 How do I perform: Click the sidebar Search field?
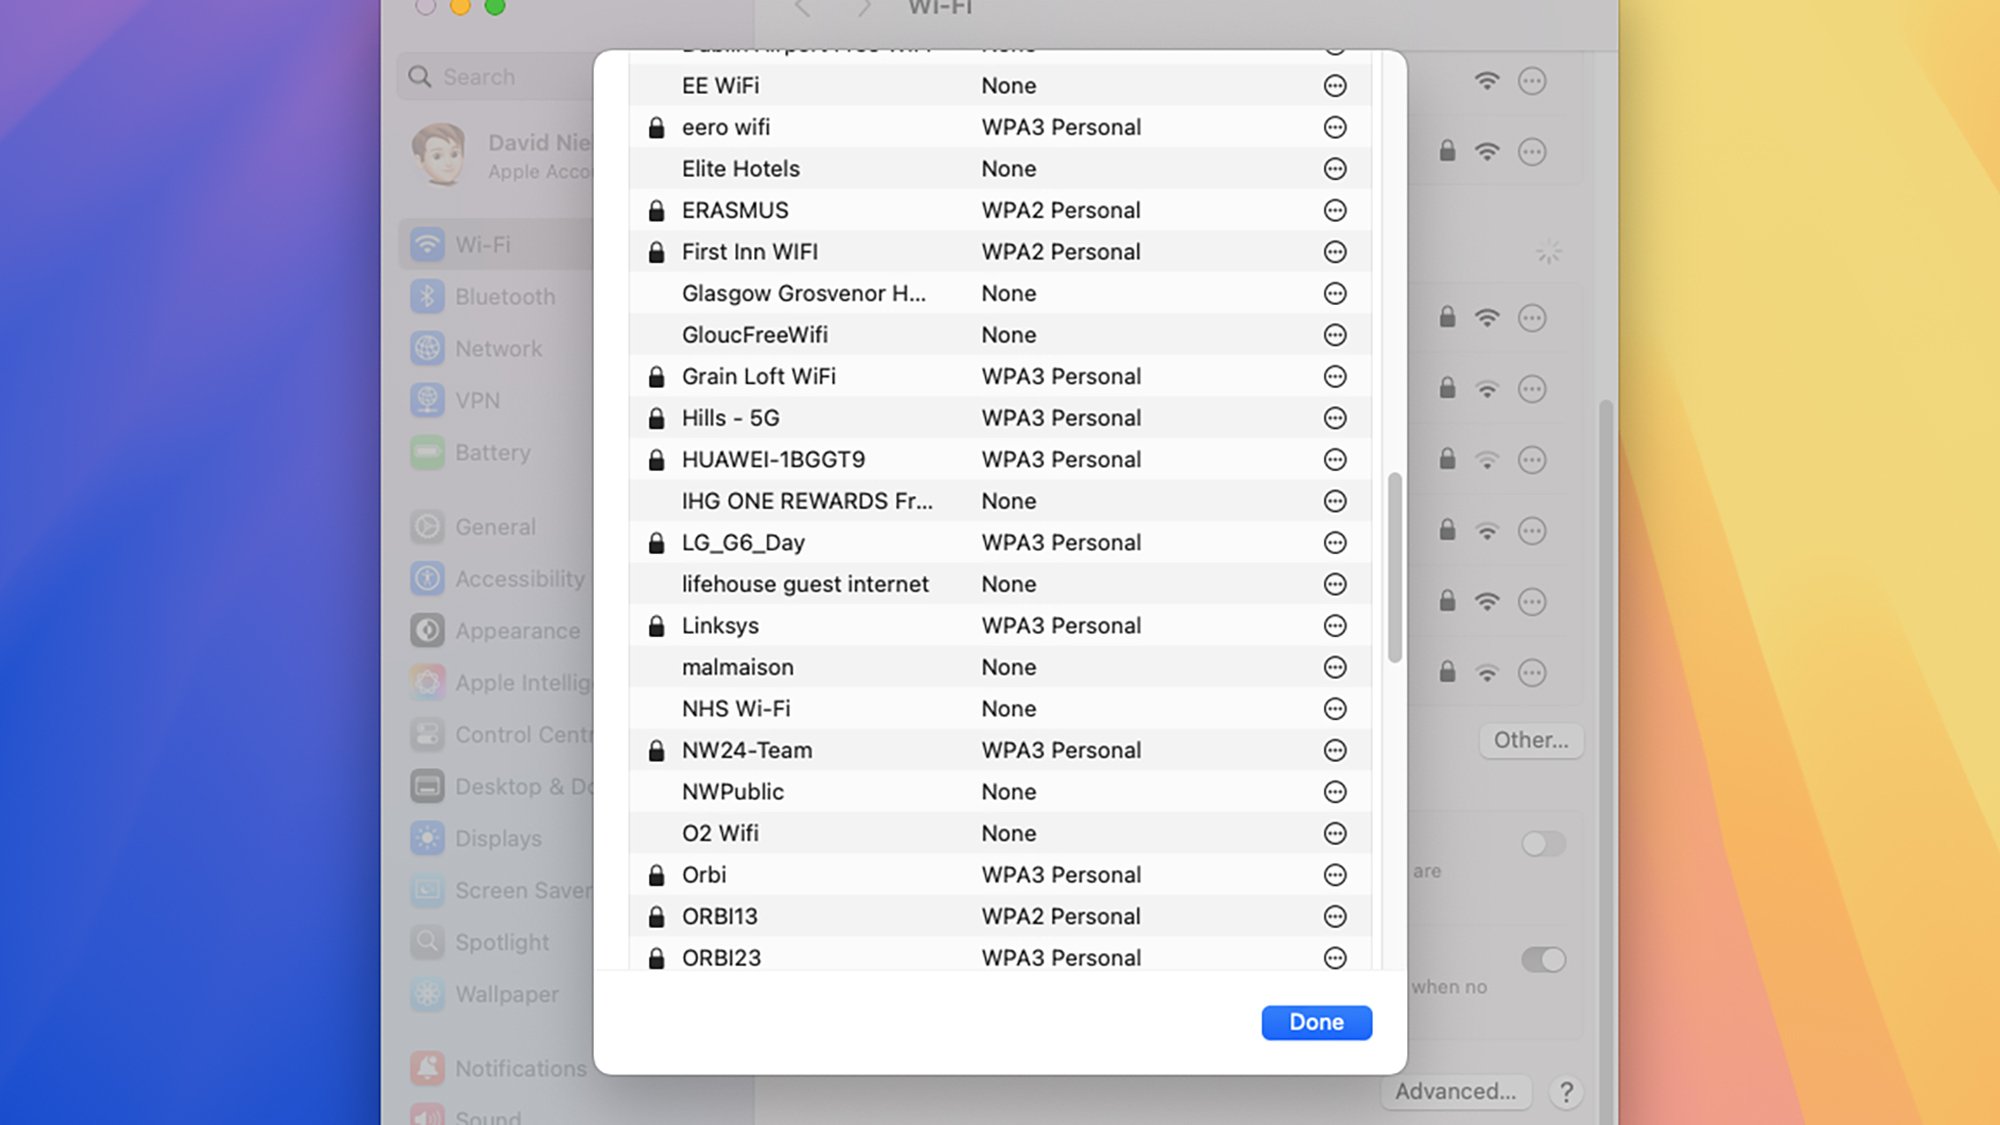(x=497, y=76)
